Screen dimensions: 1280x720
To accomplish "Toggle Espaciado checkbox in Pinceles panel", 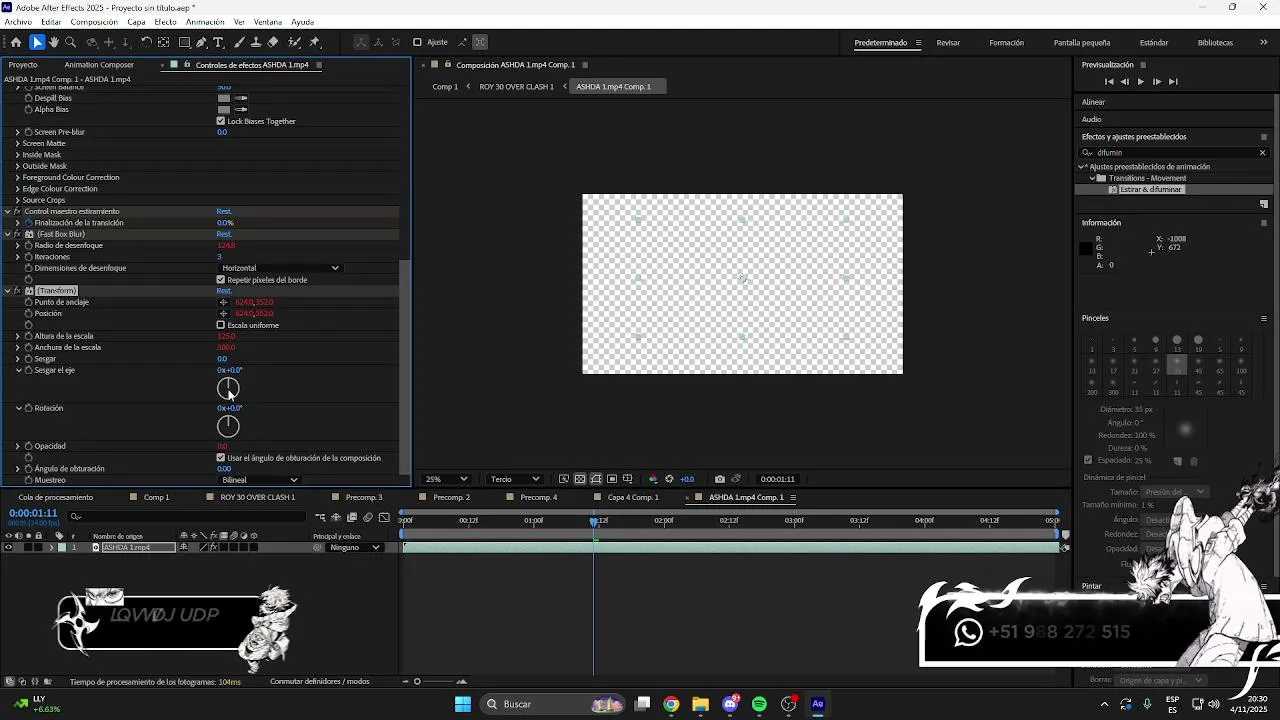I will click(1088, 460).
